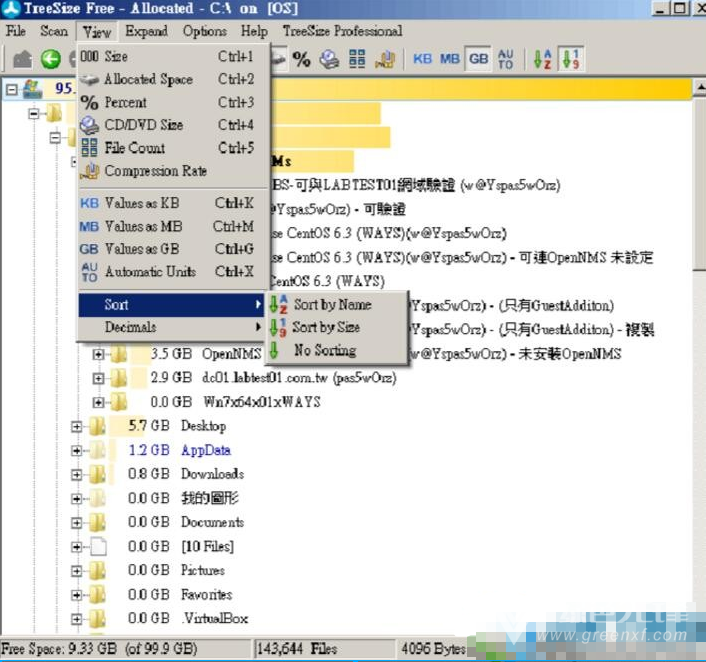
Task: Expand the Pictures folder node
Action: click(x=77, y=571)
